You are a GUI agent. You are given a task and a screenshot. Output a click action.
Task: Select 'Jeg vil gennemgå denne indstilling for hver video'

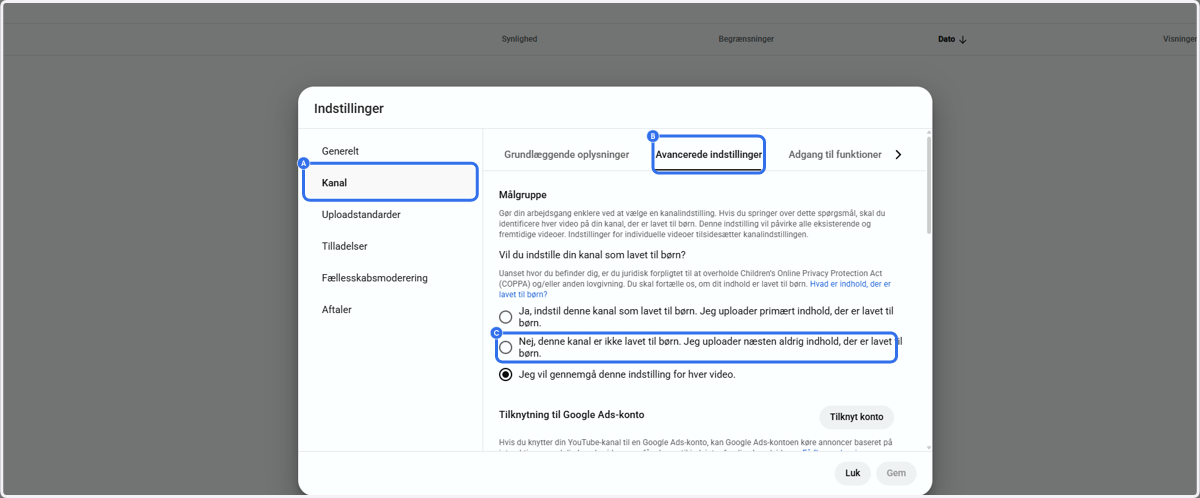tap(506, 375)
